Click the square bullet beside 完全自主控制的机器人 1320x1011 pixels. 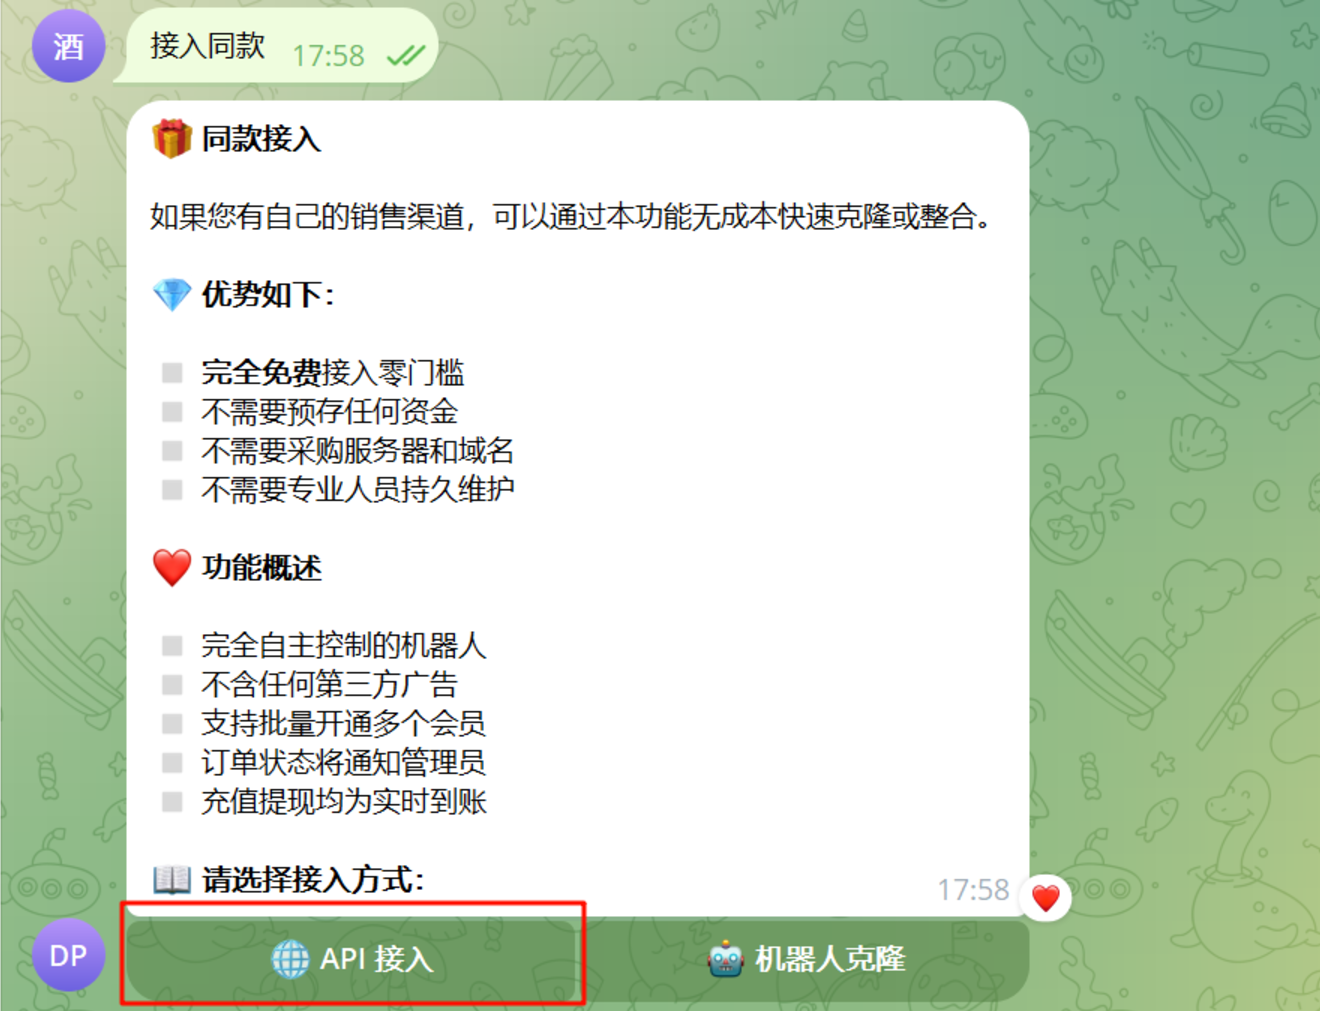pyautogui.click(x=172, y=646)
